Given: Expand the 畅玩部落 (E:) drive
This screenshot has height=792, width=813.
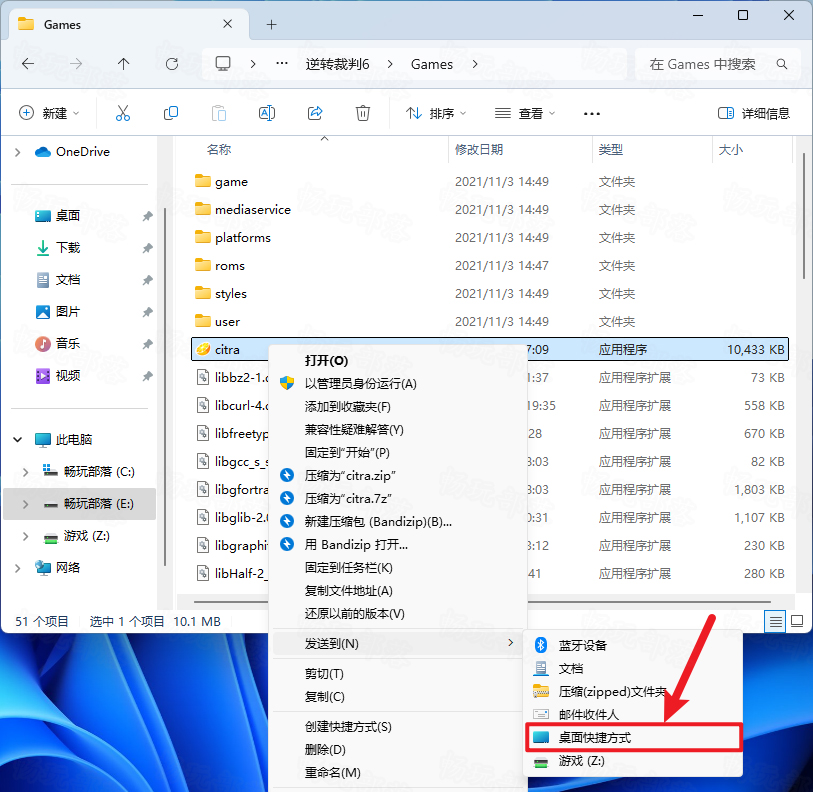Looking at the screenshot, I should pyautogui.click(x=25, y=504).
